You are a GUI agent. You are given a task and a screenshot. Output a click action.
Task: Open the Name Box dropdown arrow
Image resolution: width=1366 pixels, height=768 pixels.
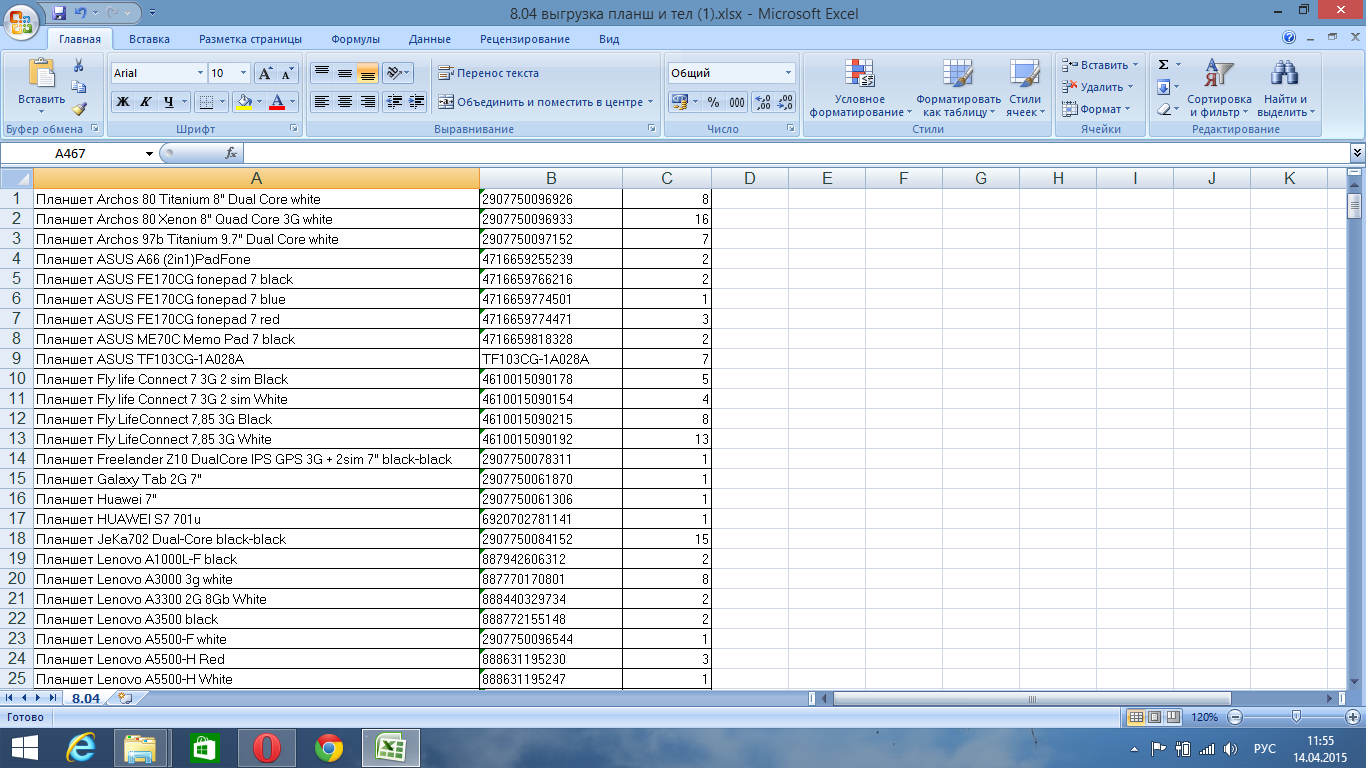(150, 153)
